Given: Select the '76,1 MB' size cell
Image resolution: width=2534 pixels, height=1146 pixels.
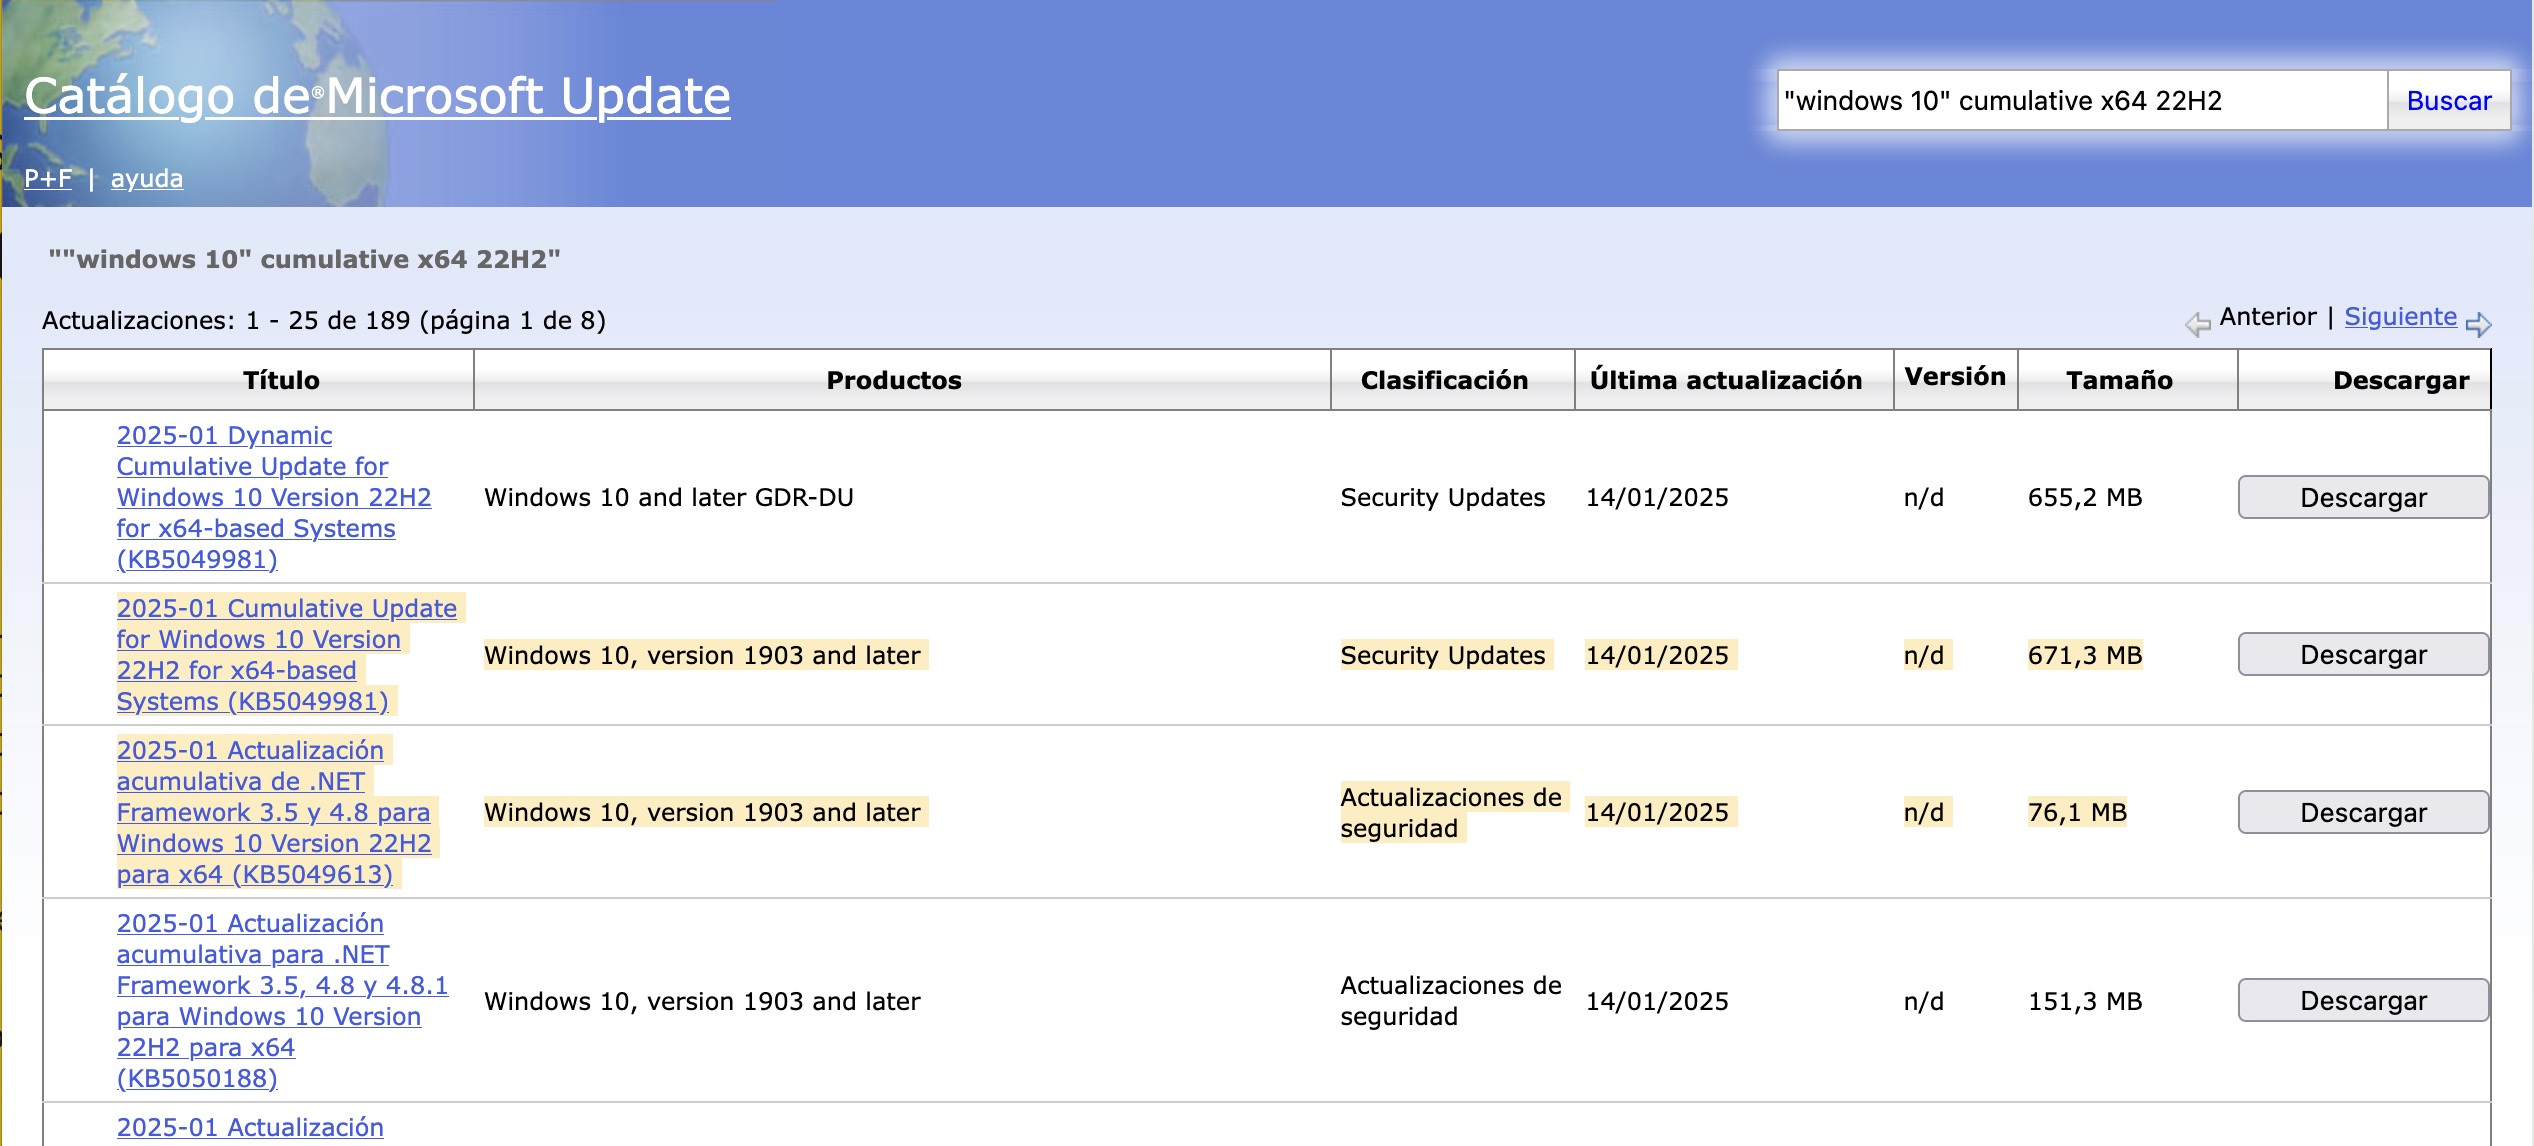Looking at the screenshot, I should tap(2077, 812).
